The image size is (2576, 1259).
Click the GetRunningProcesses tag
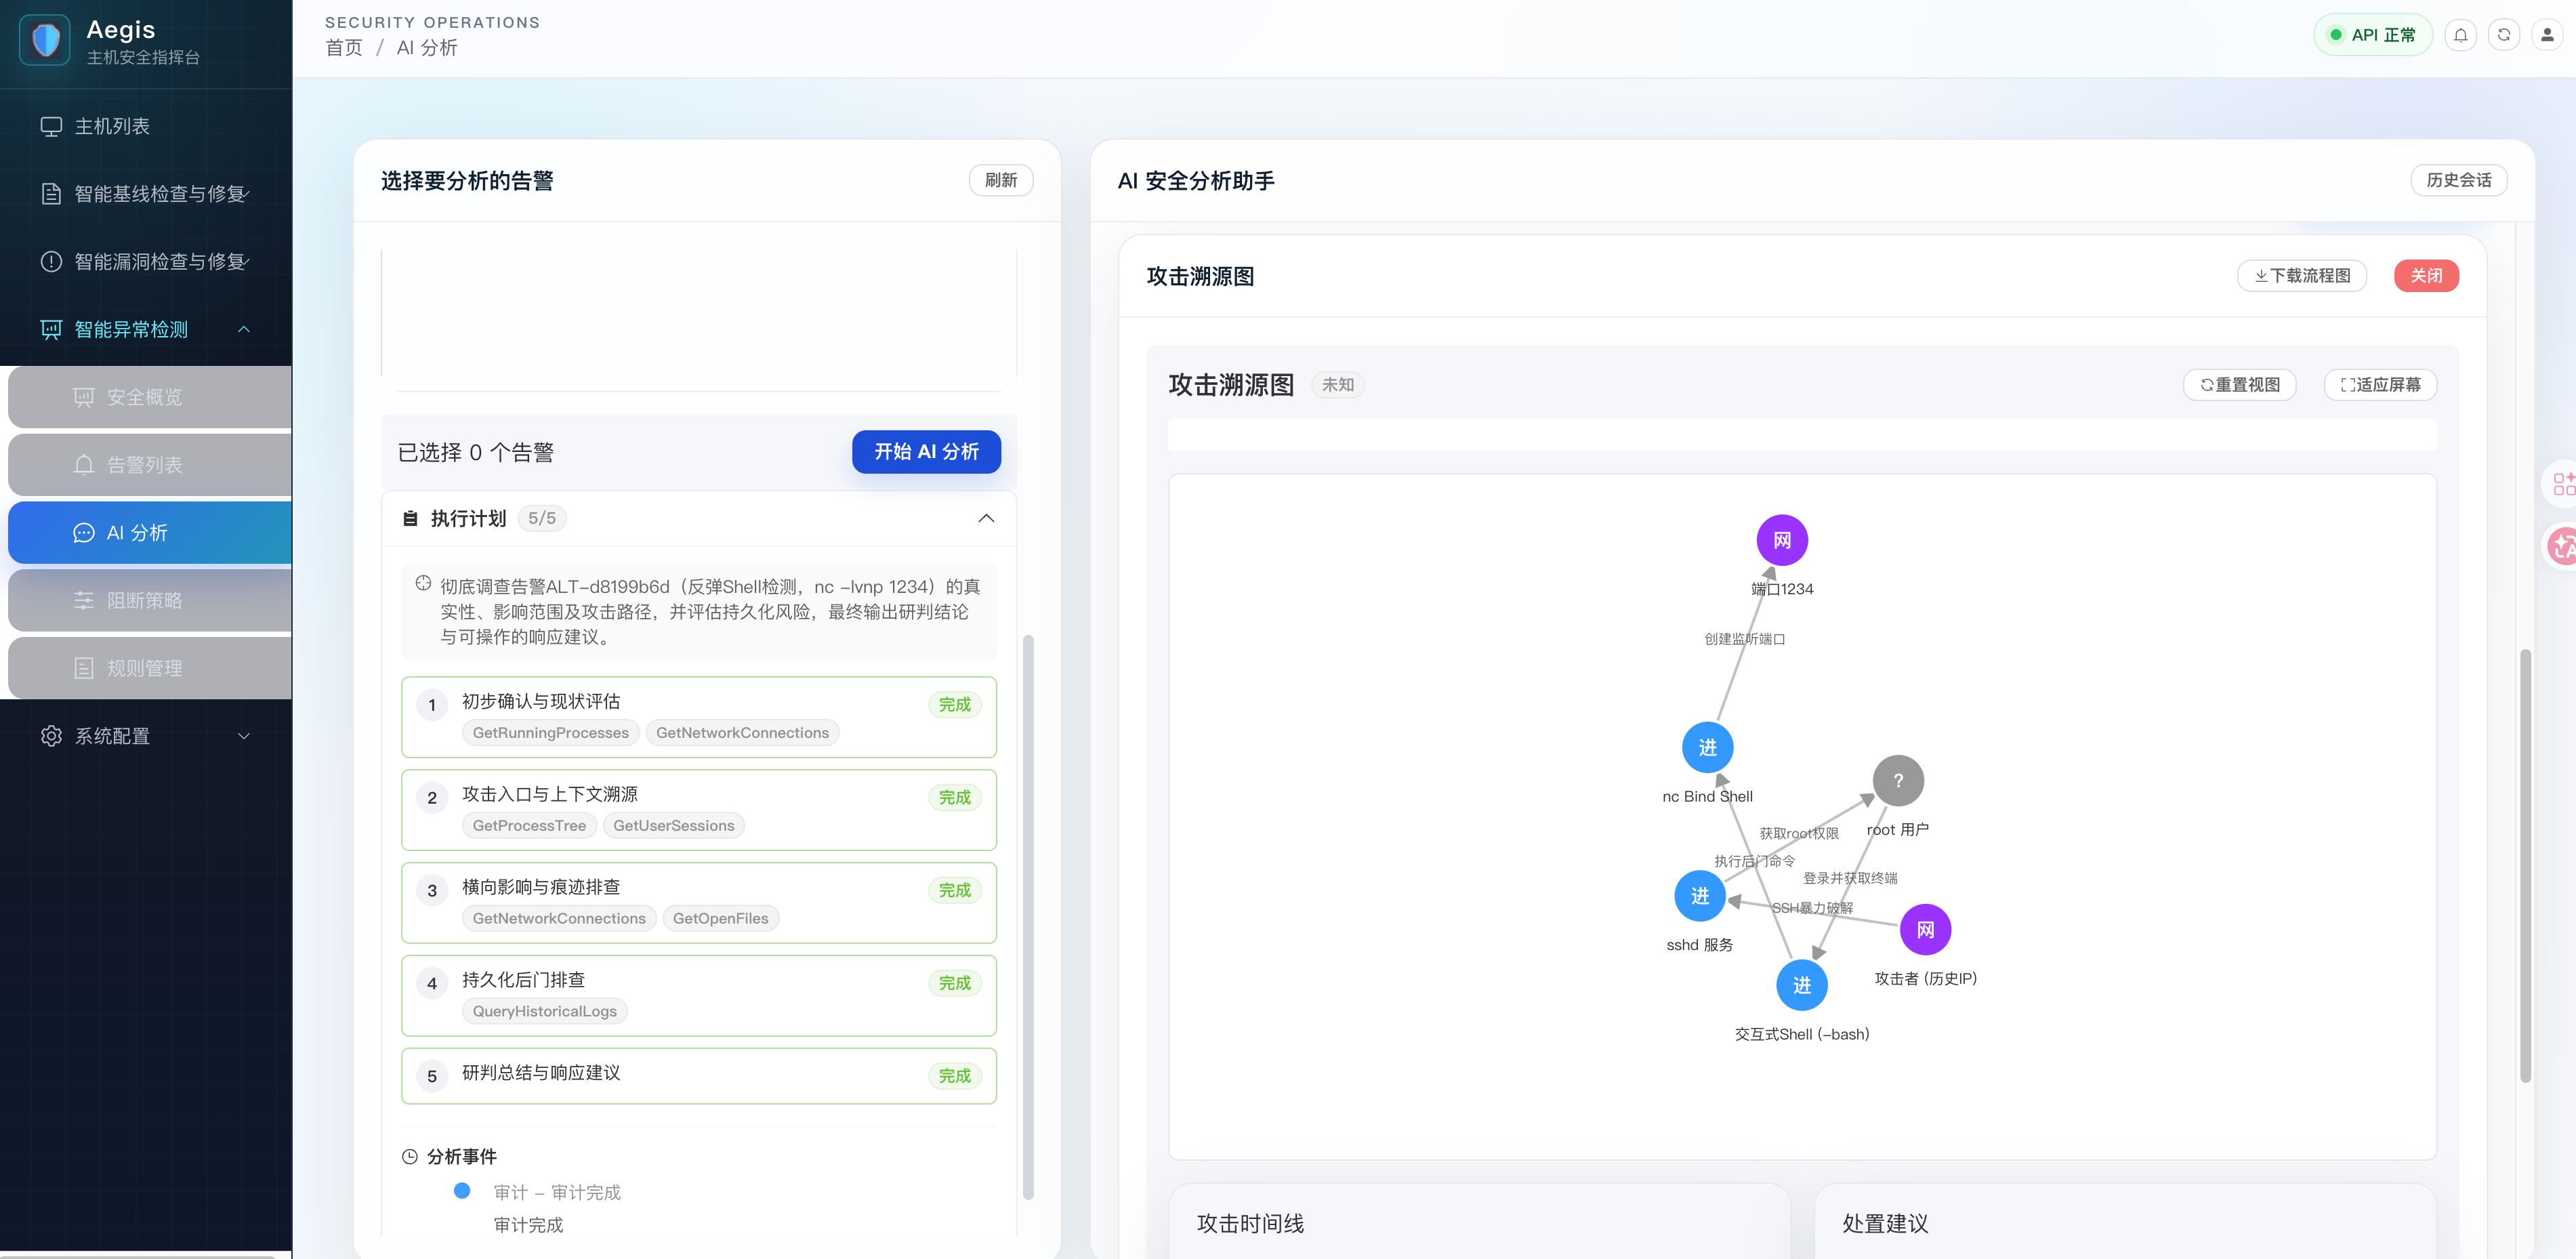pyautogui.click(x=551, y=733)
